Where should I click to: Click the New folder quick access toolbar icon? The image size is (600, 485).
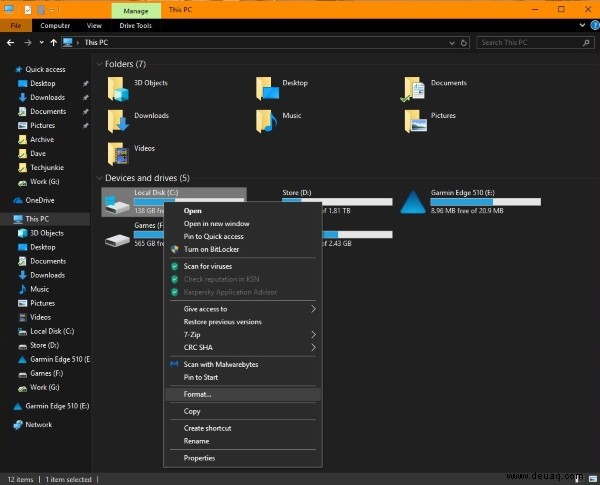(x=41, y=10)
